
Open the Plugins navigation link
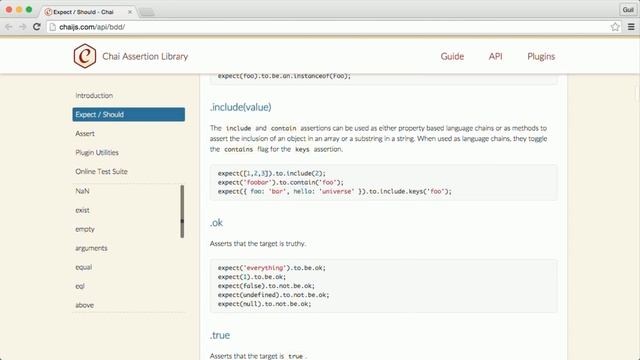coord(541,56)
